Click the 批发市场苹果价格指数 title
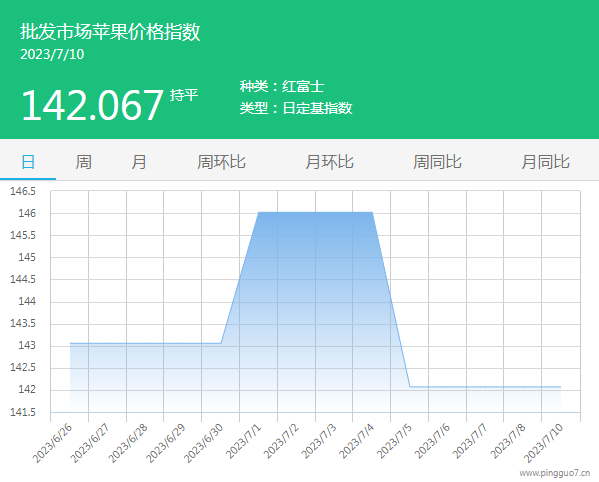The image size is (599, 482). coord(110,32)
